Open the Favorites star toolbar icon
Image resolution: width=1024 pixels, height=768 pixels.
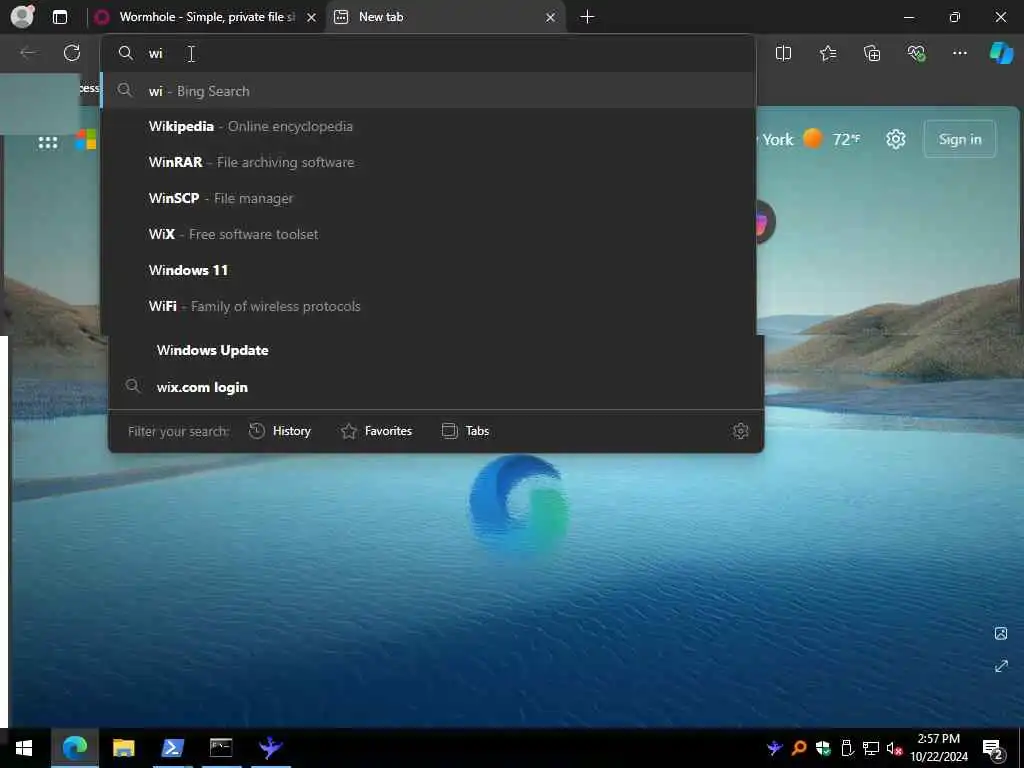pos(827,54)
